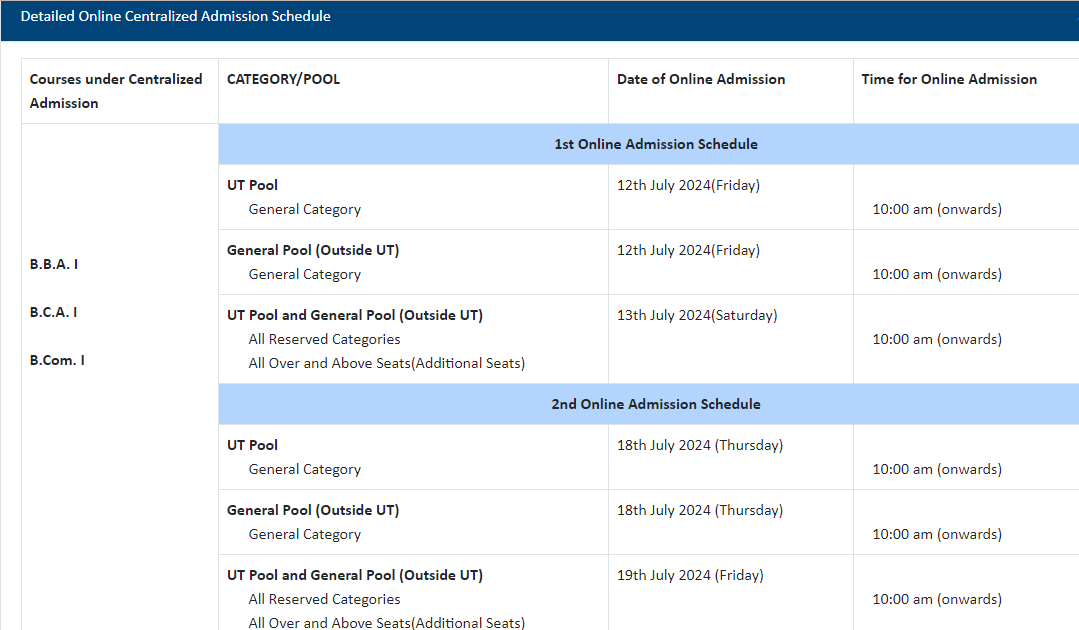Click 'All Reserved Categories' in the 13th July row

click(325, 339)
